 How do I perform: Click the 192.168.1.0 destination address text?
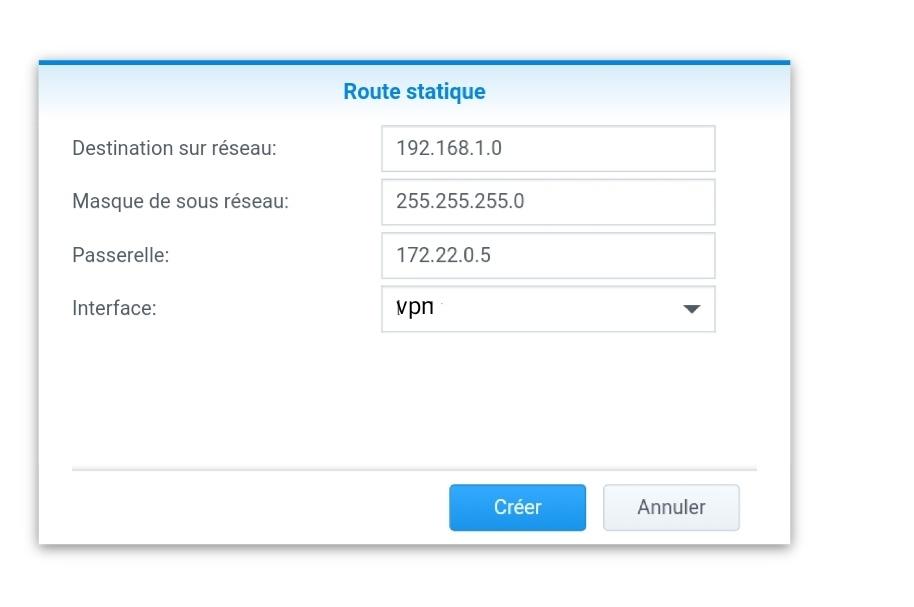(449, 148)
